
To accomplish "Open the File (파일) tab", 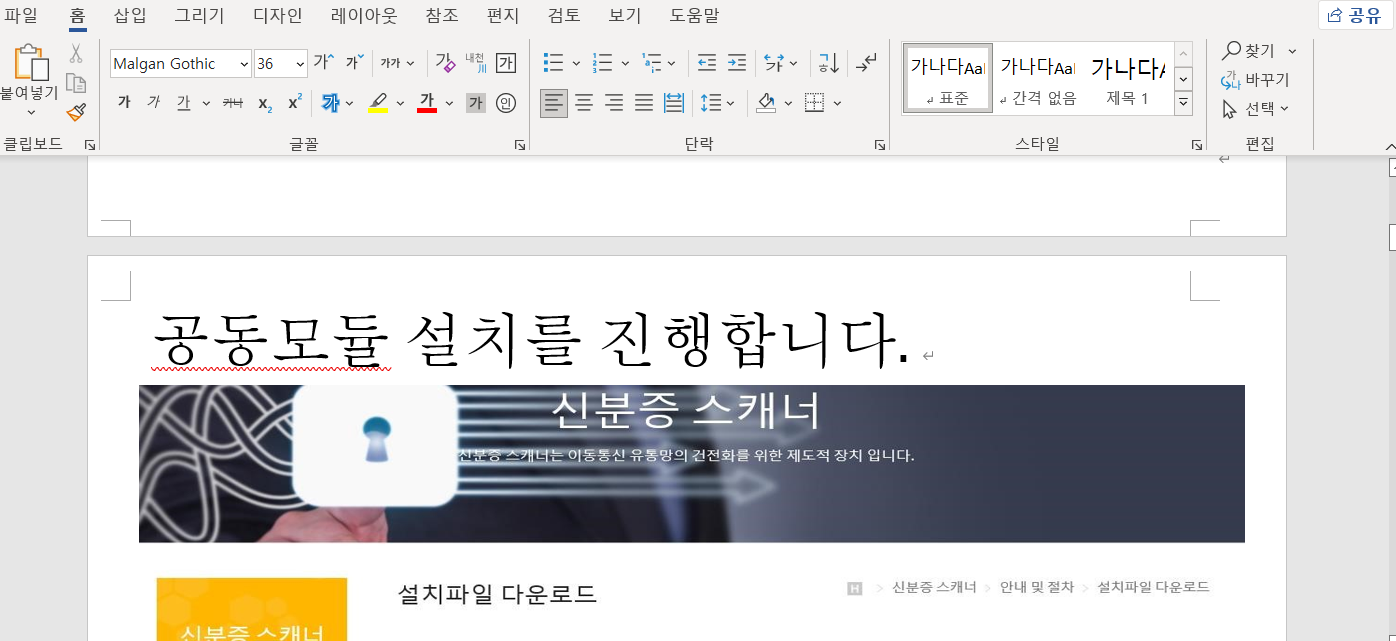I will [21, 15].
